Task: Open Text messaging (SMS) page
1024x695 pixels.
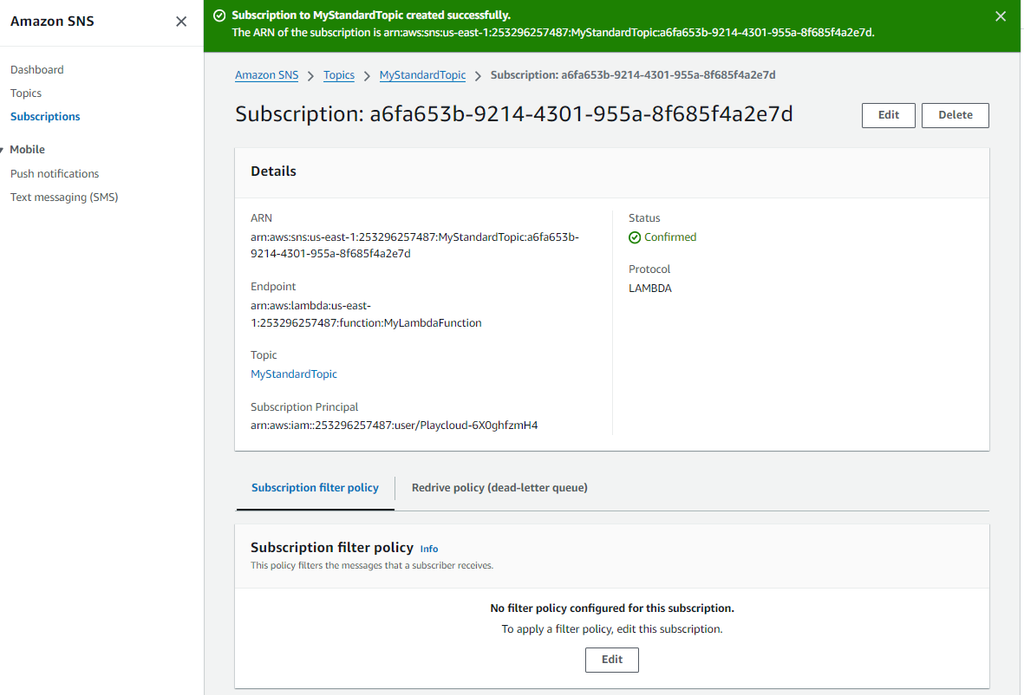Action: tap(64, 198)
